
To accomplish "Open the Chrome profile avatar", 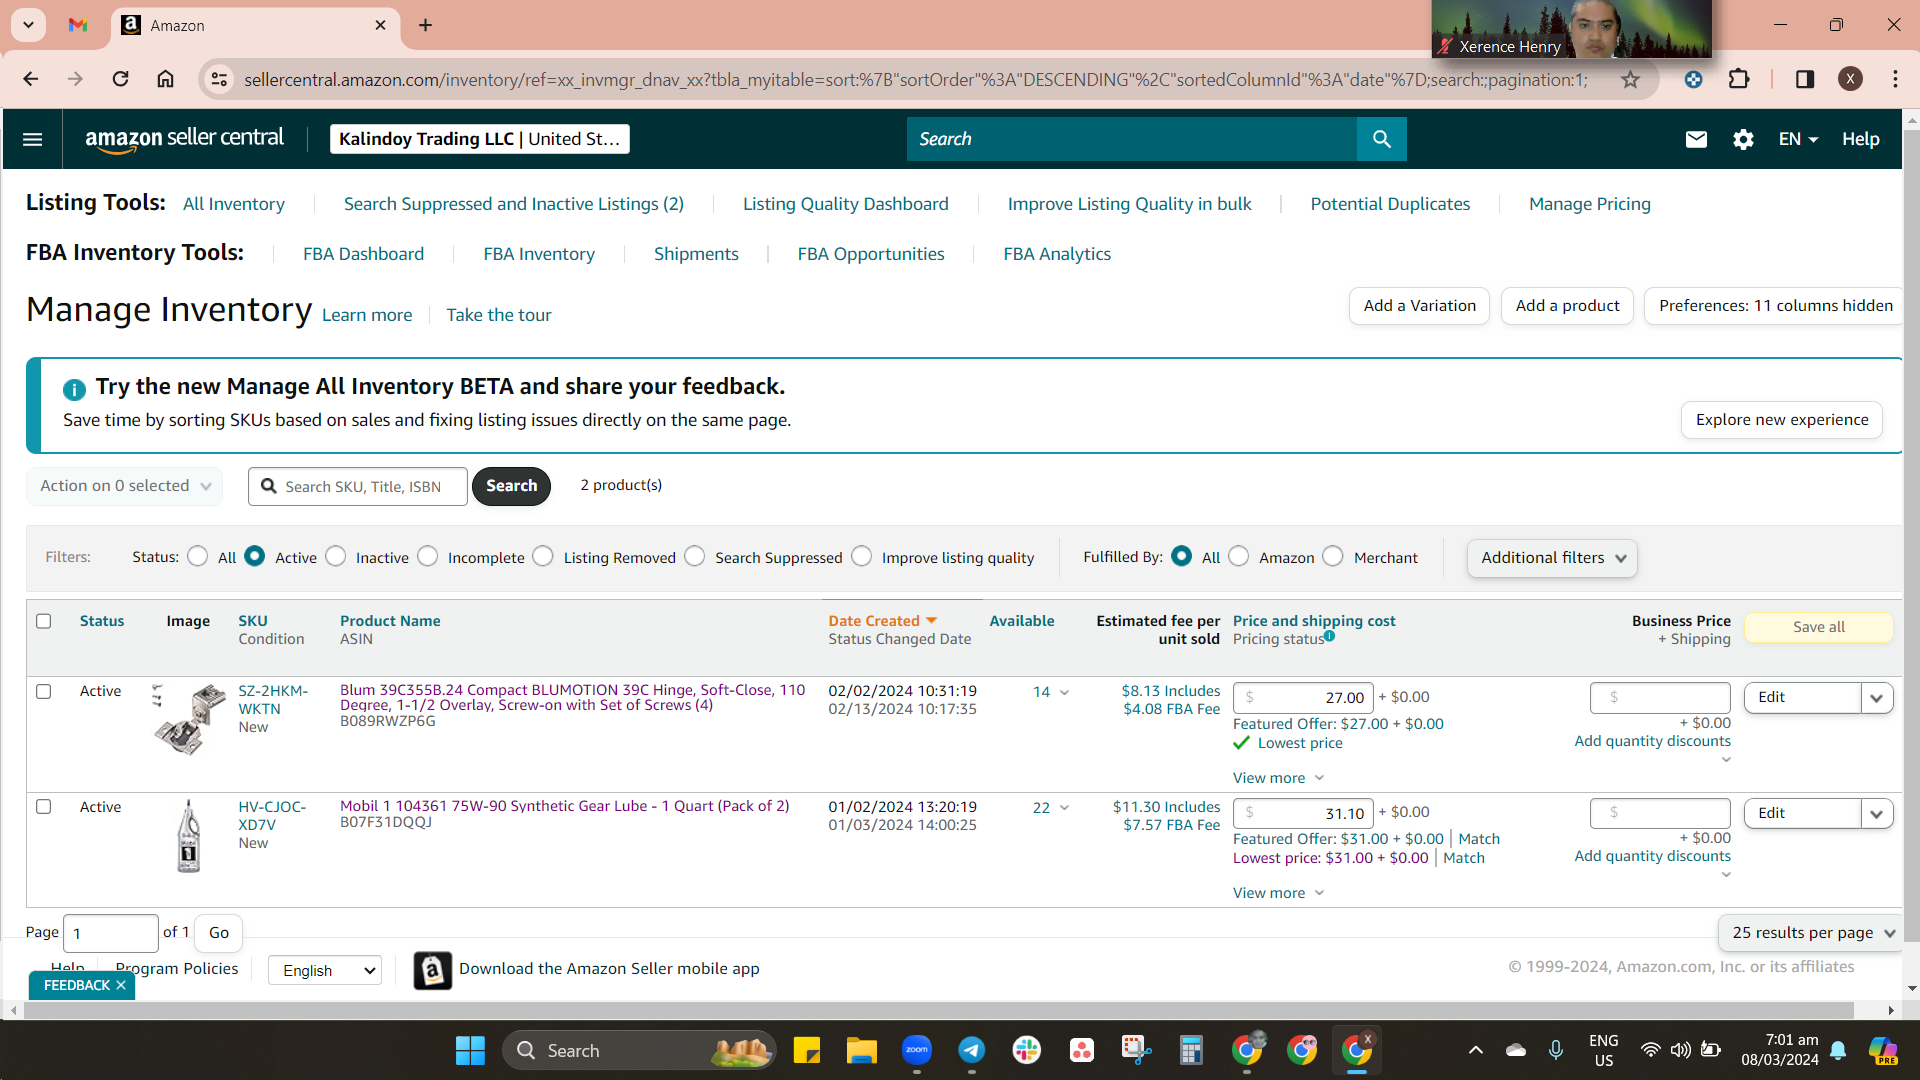I will 1850,79.
